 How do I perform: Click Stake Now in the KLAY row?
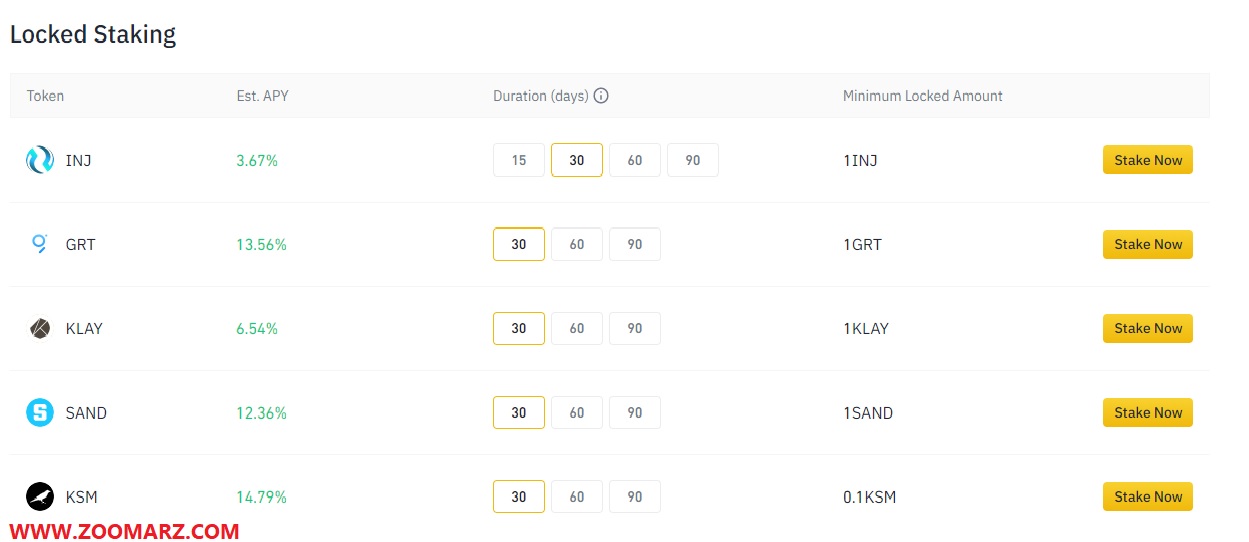pos(1148,328)
